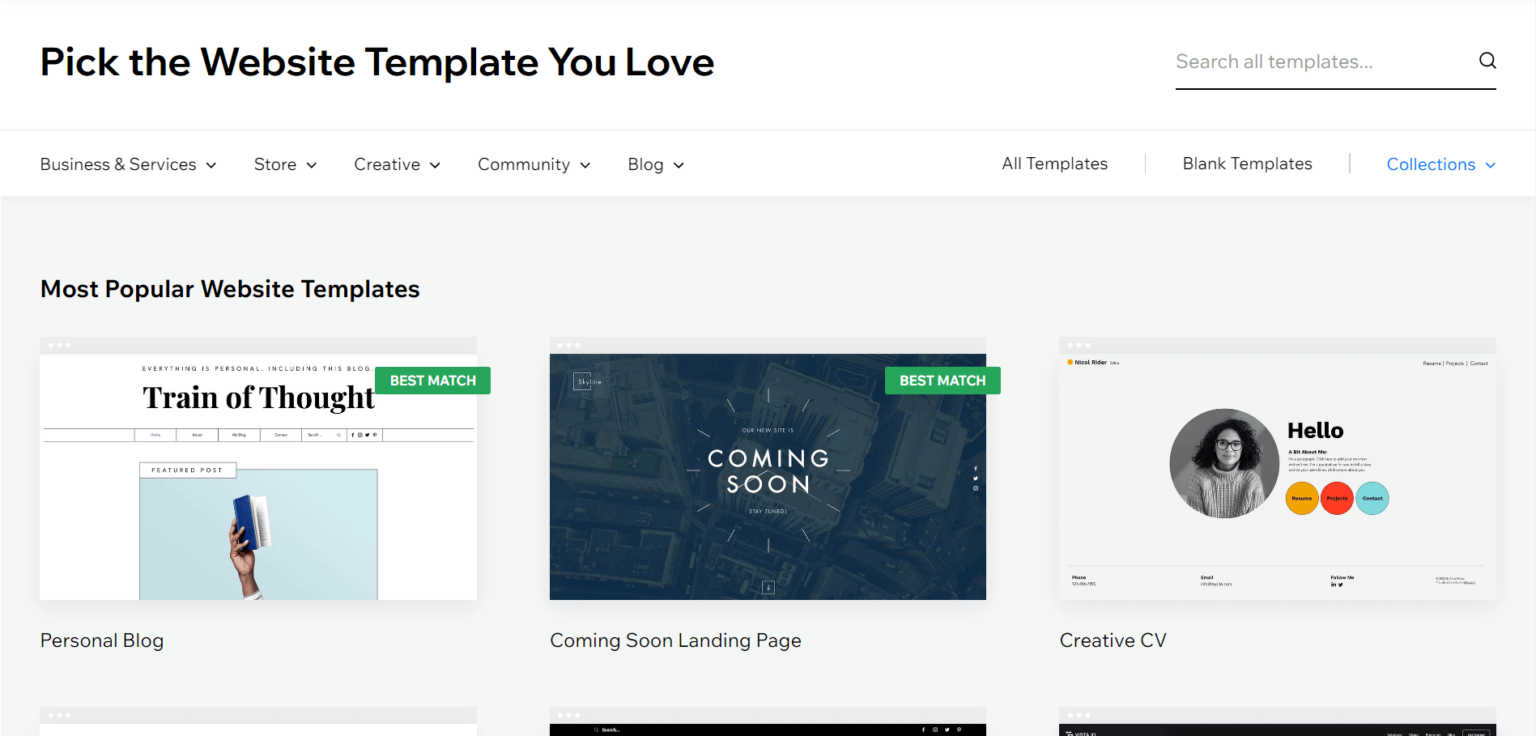
Task: Click the 'Pick the Website Template You Love' heading
Action: pyautogui.click(x=377, y=62)
